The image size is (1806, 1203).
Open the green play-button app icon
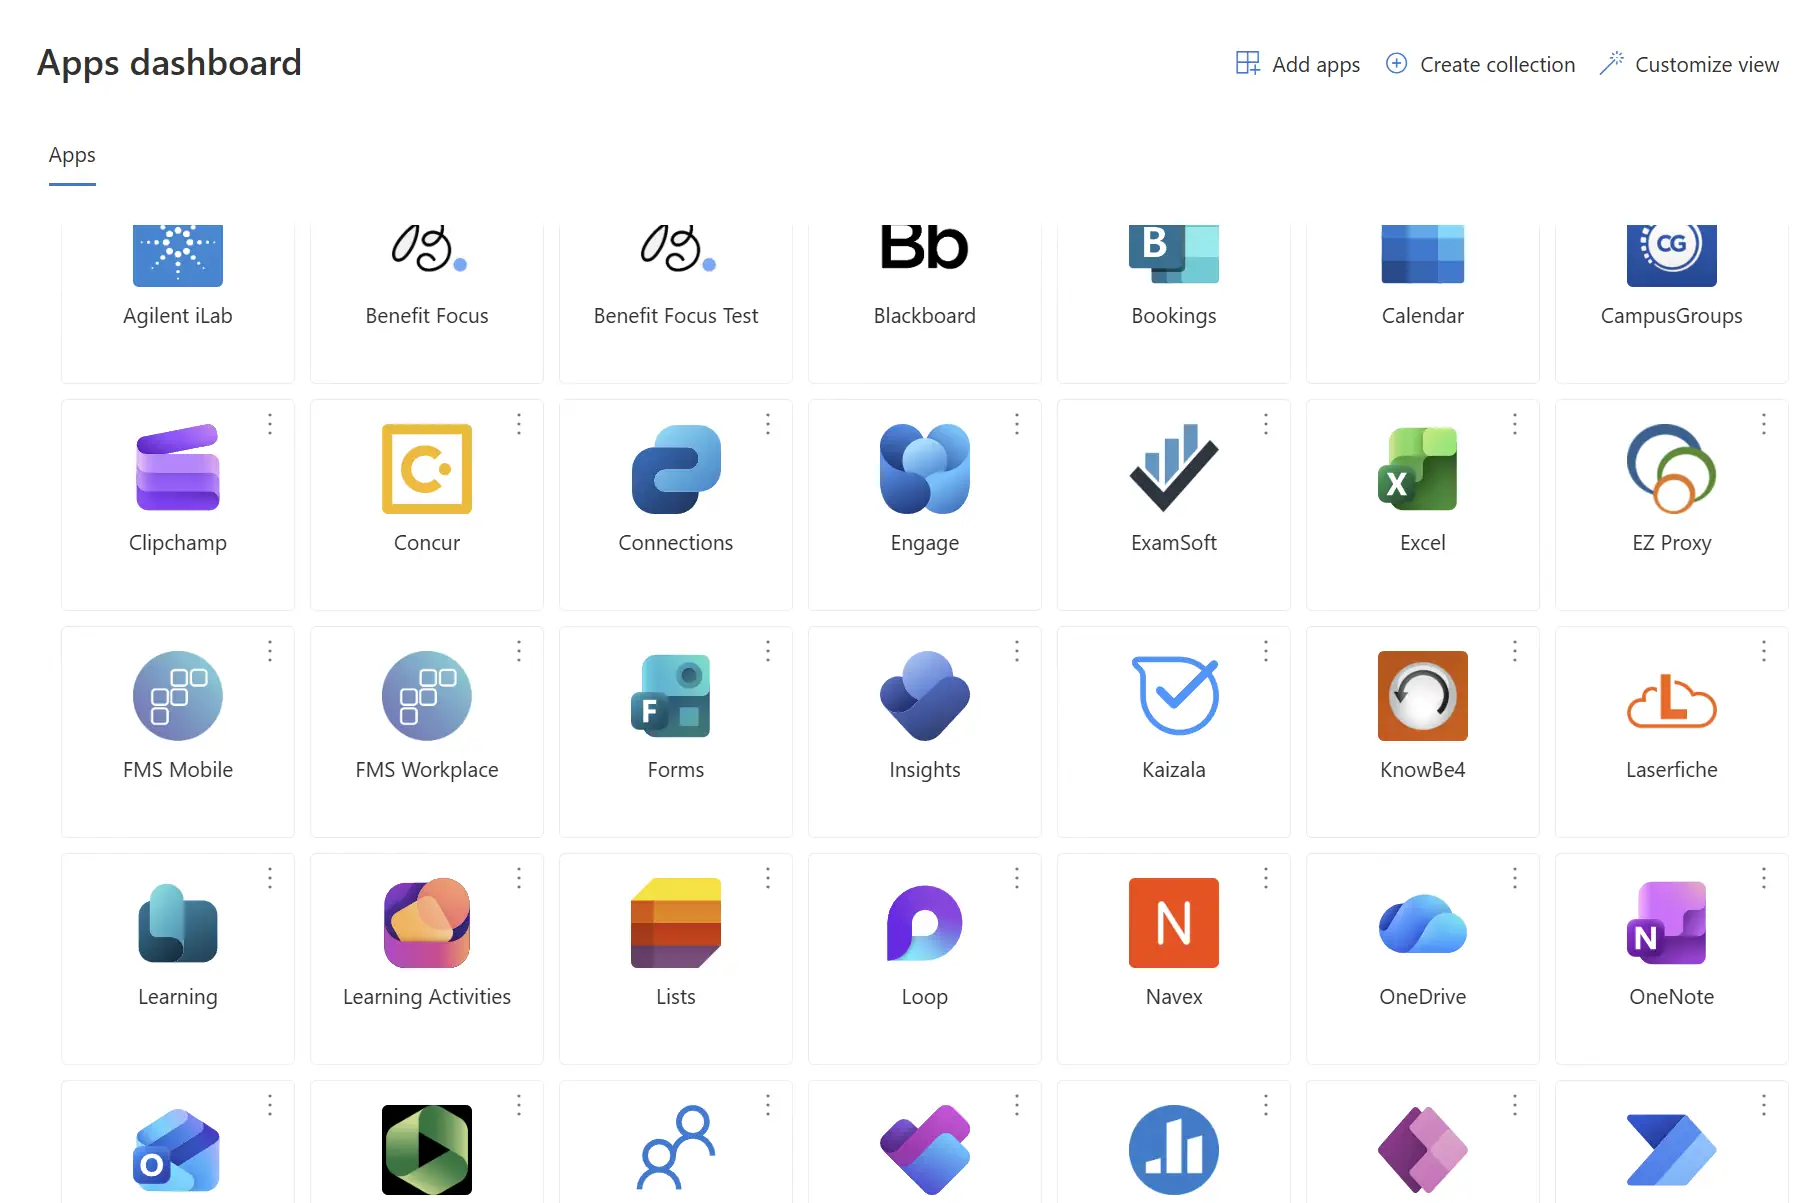[x=427, y=1150]
